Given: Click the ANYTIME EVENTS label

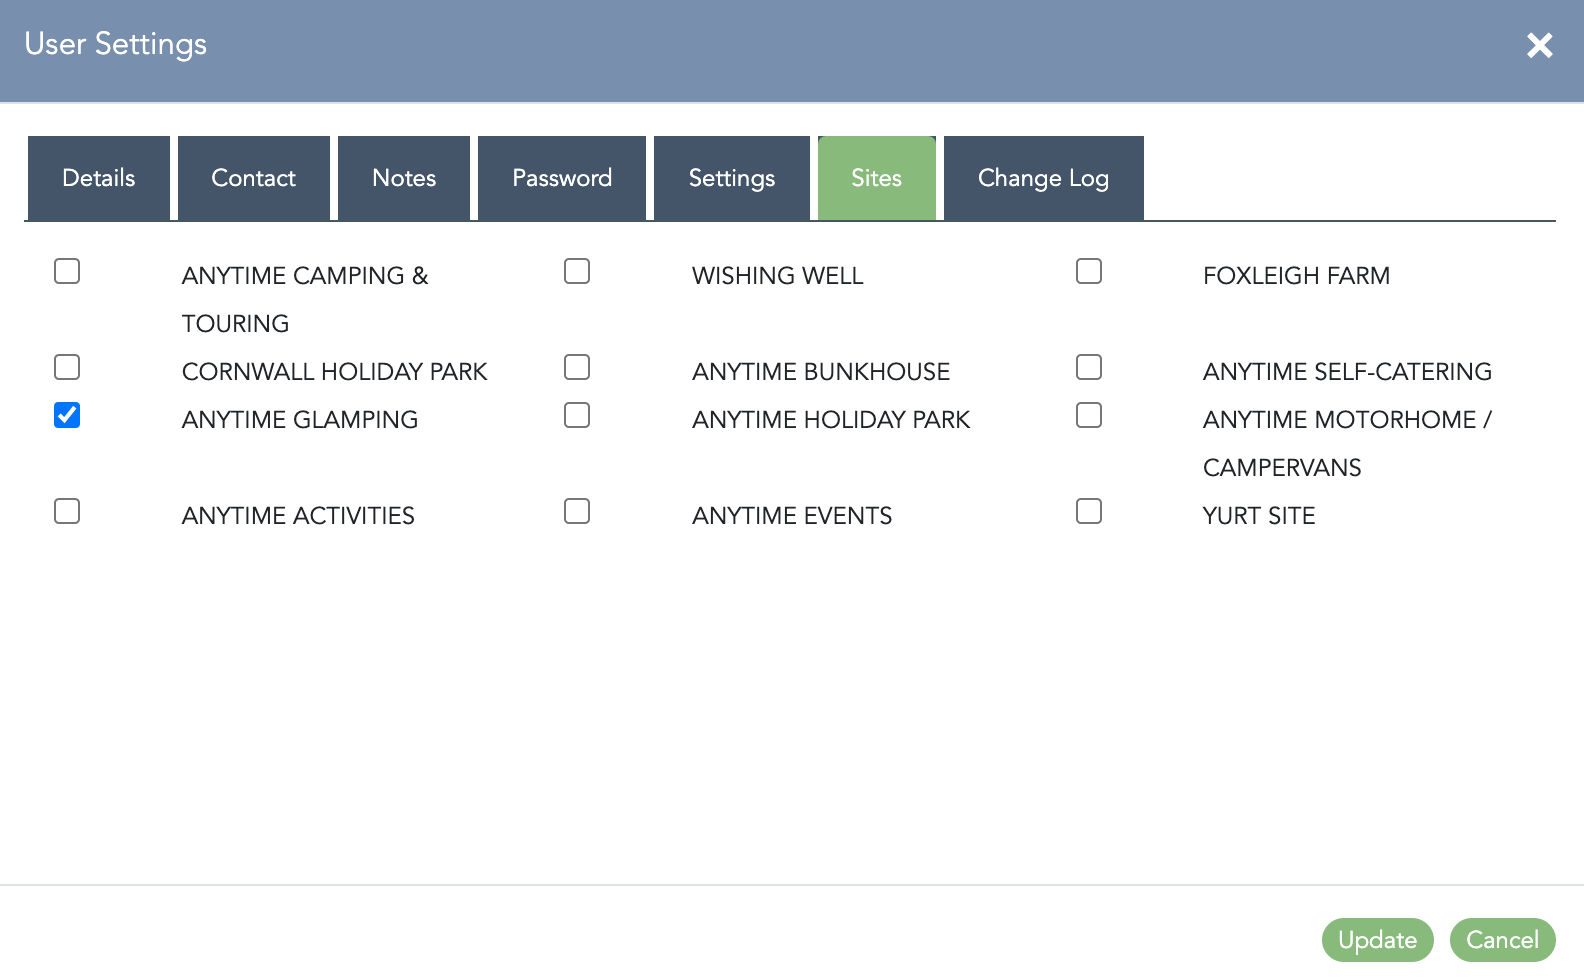Looking at the screenshot, I should click(792, 516).
